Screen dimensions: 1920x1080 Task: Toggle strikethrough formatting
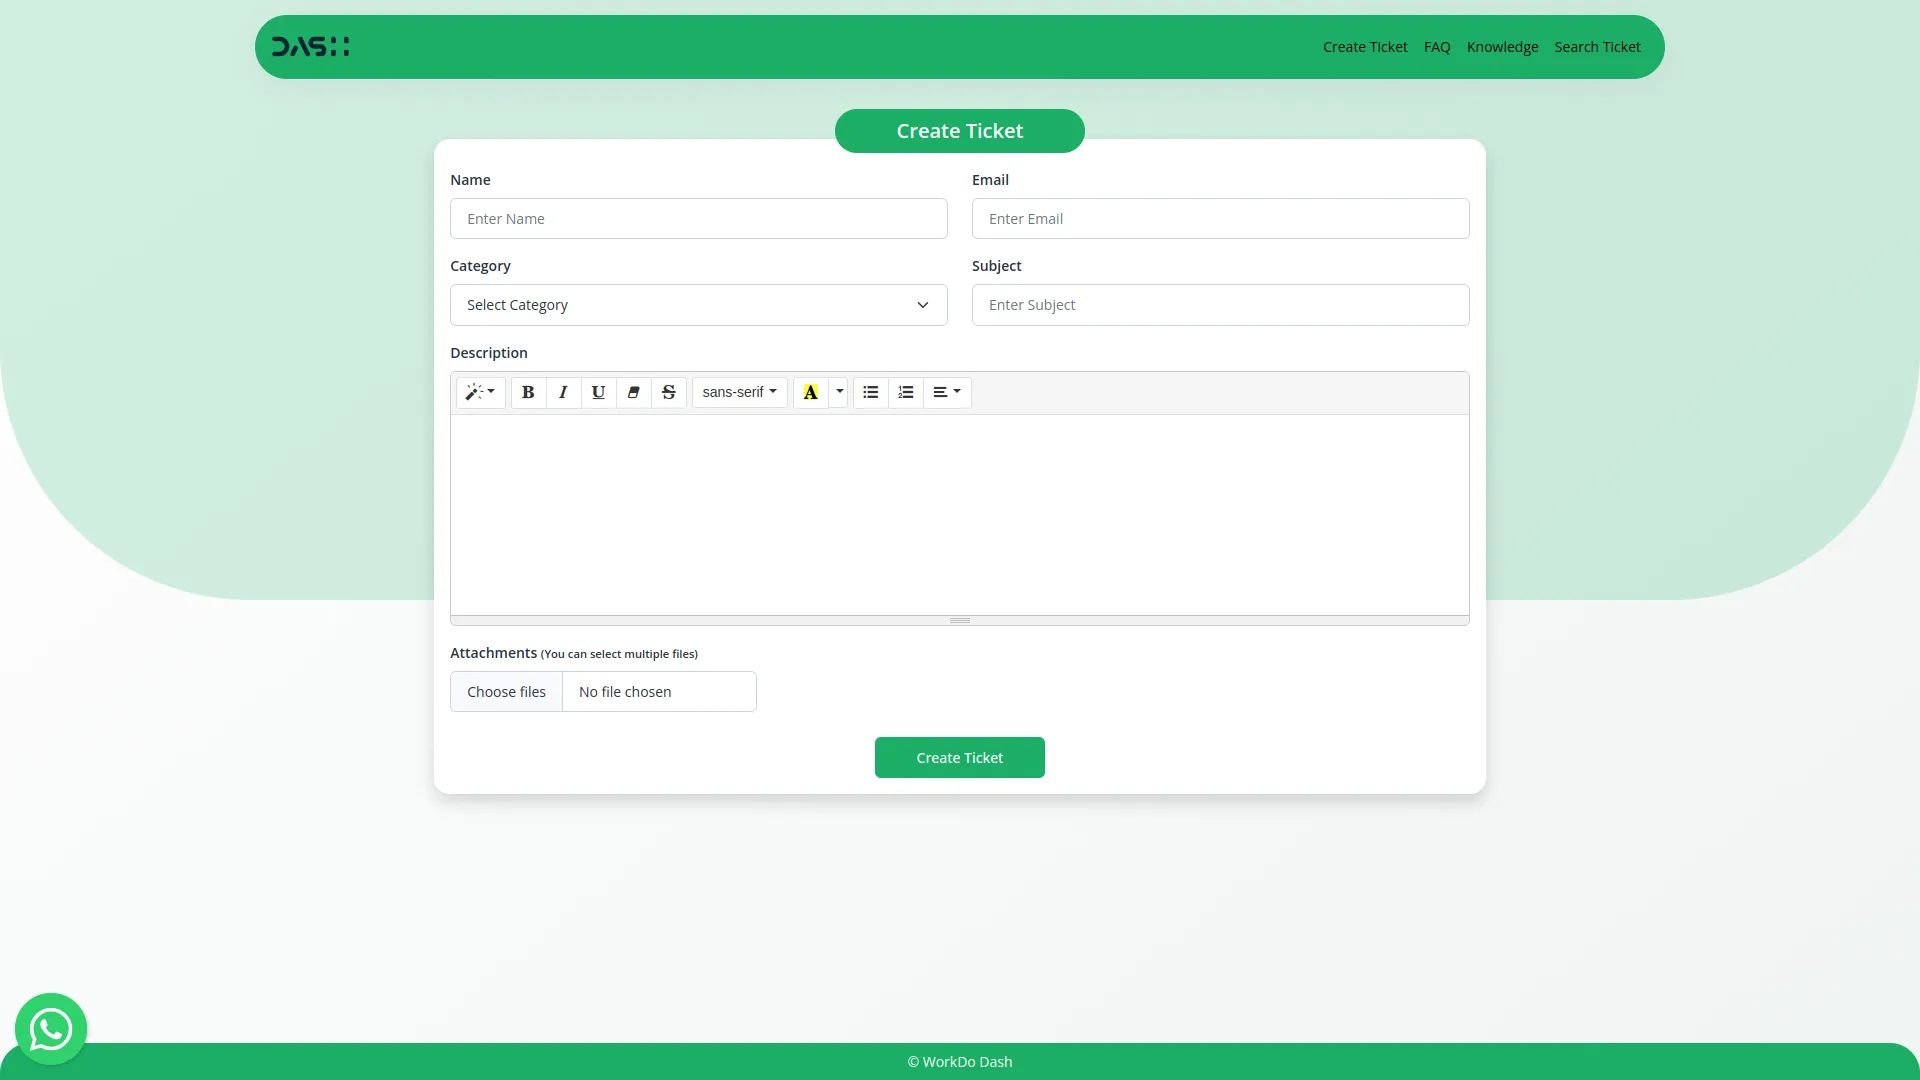[669, 392]
